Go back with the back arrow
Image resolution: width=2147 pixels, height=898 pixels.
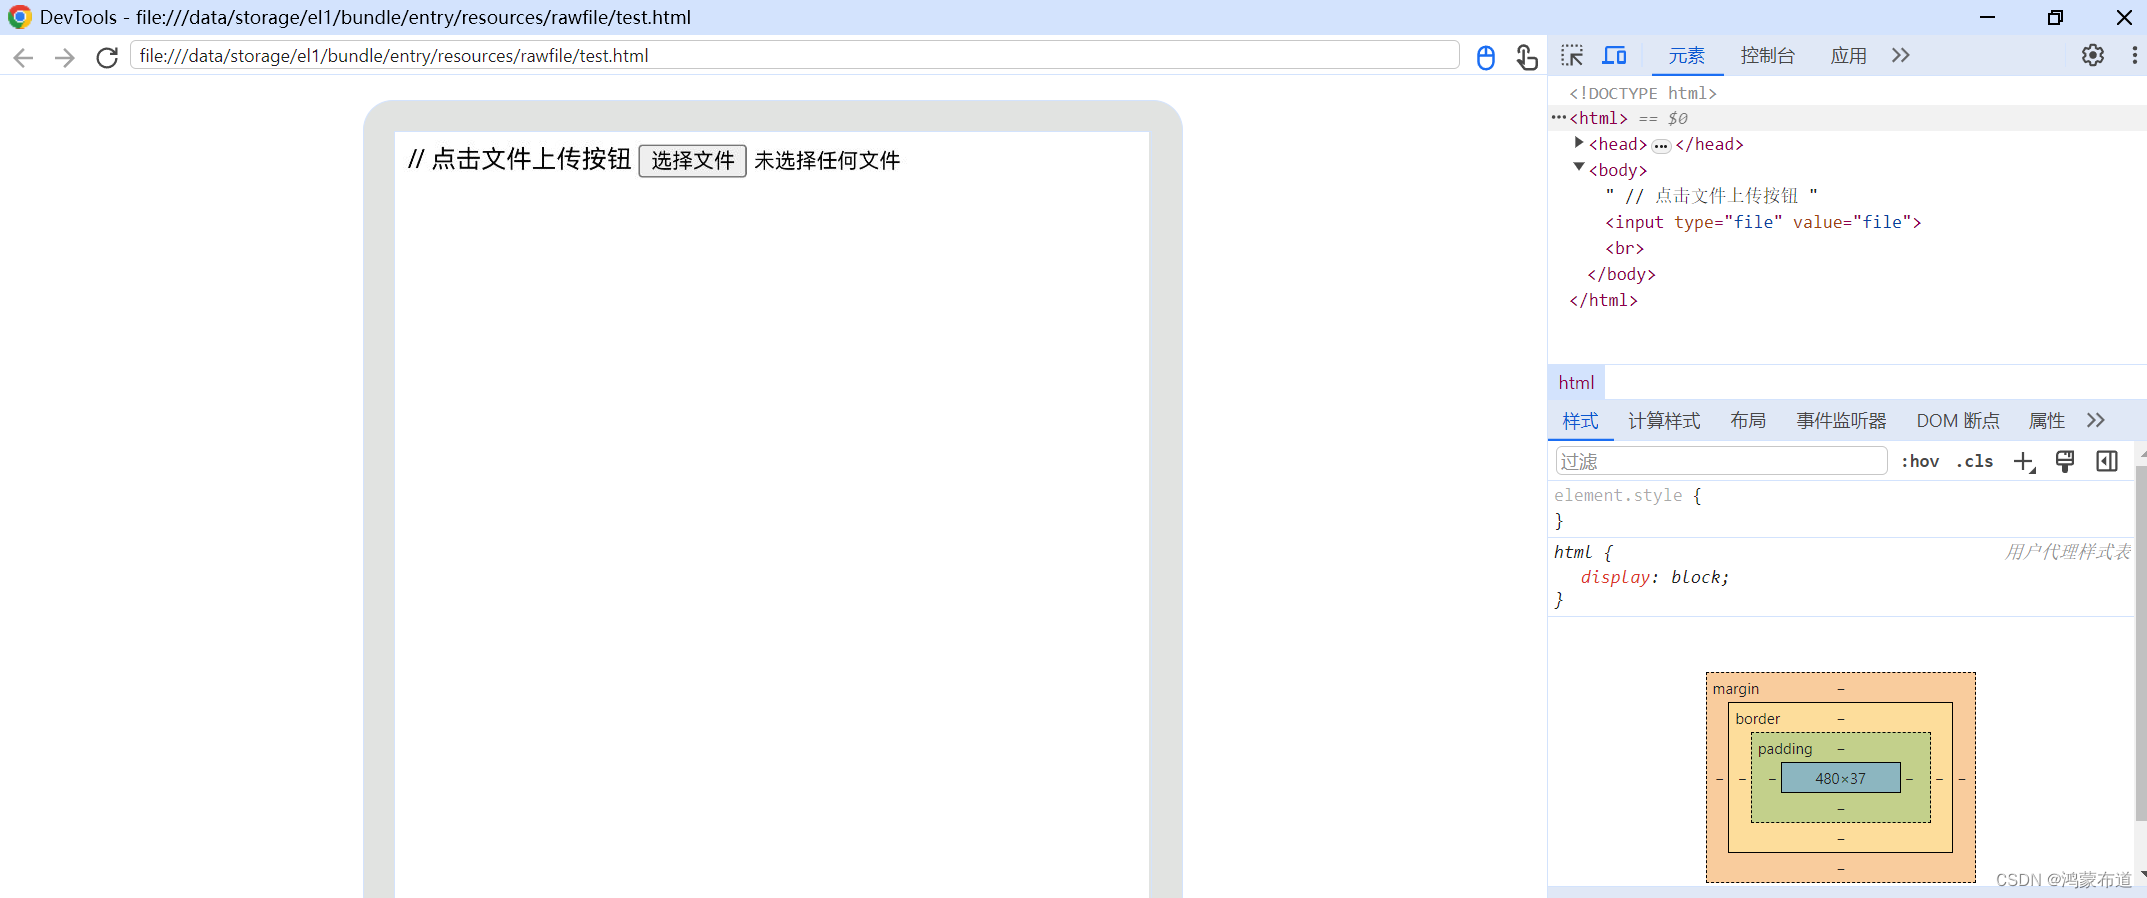(24, 57)
